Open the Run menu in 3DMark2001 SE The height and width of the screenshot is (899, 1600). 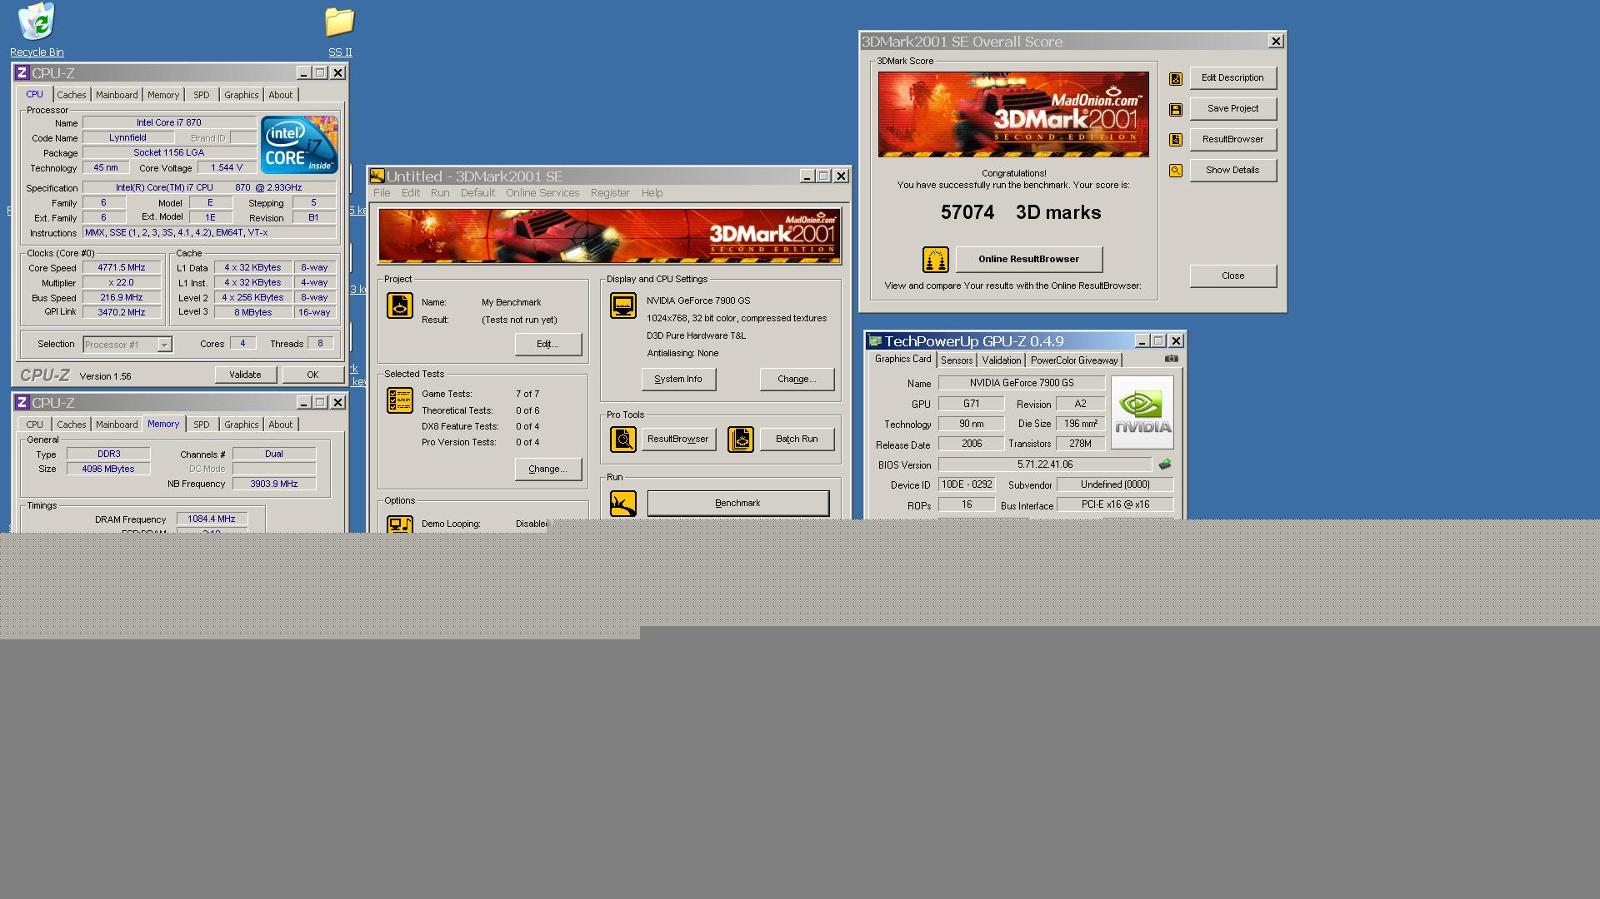coord(440,193)
